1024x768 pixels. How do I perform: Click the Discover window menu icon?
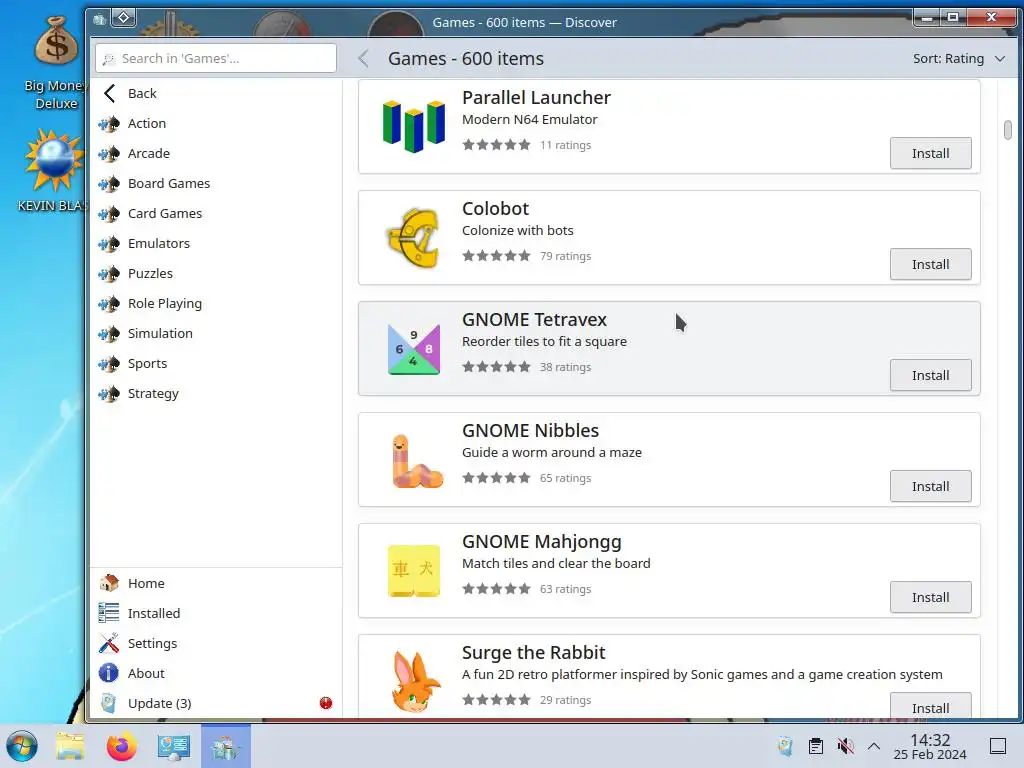[99, 19]
